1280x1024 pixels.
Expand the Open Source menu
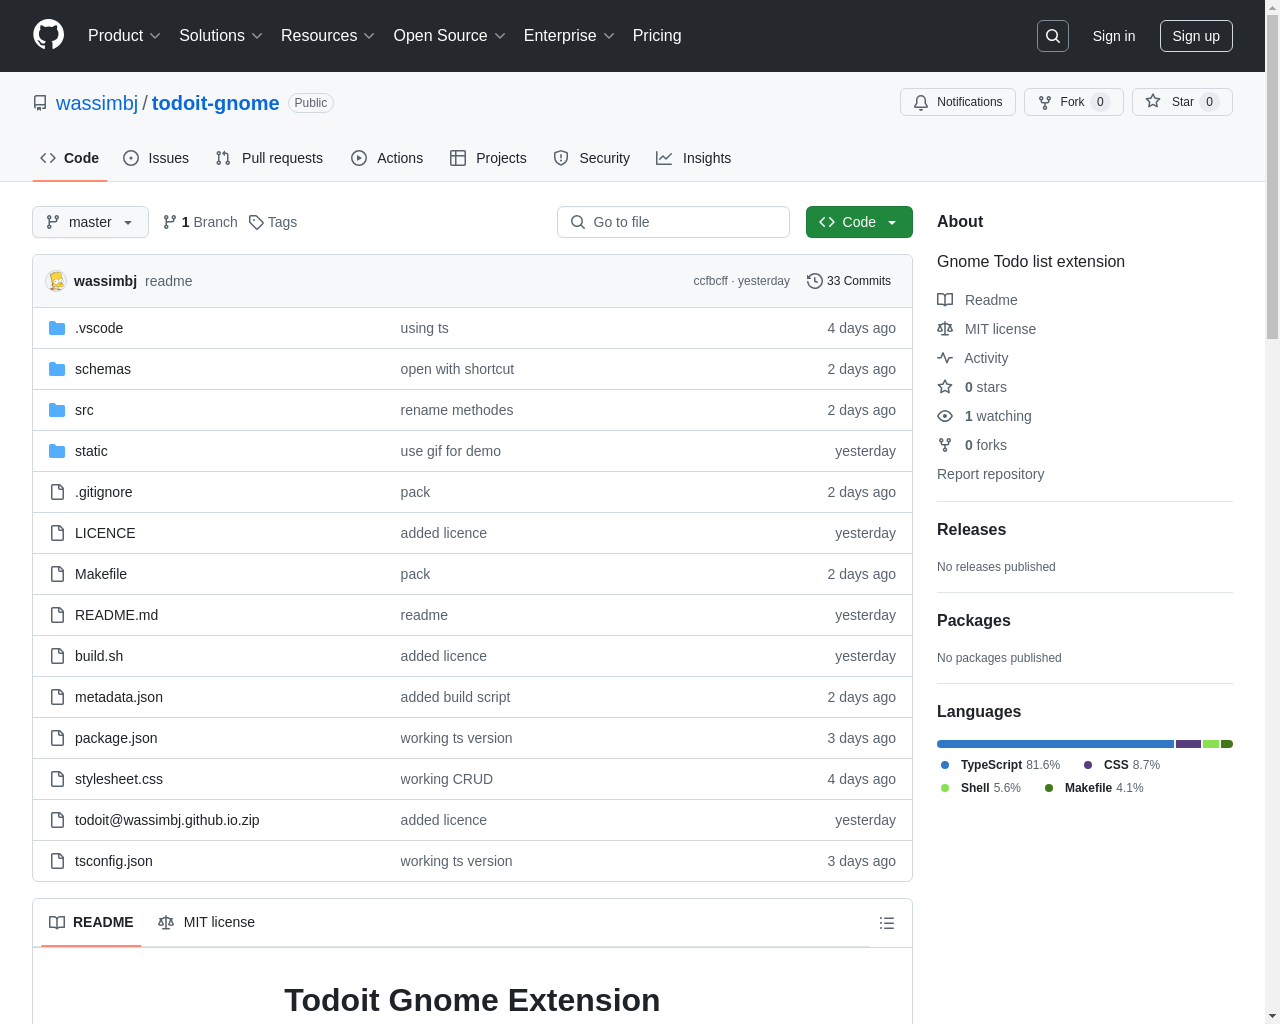(450, 36)
